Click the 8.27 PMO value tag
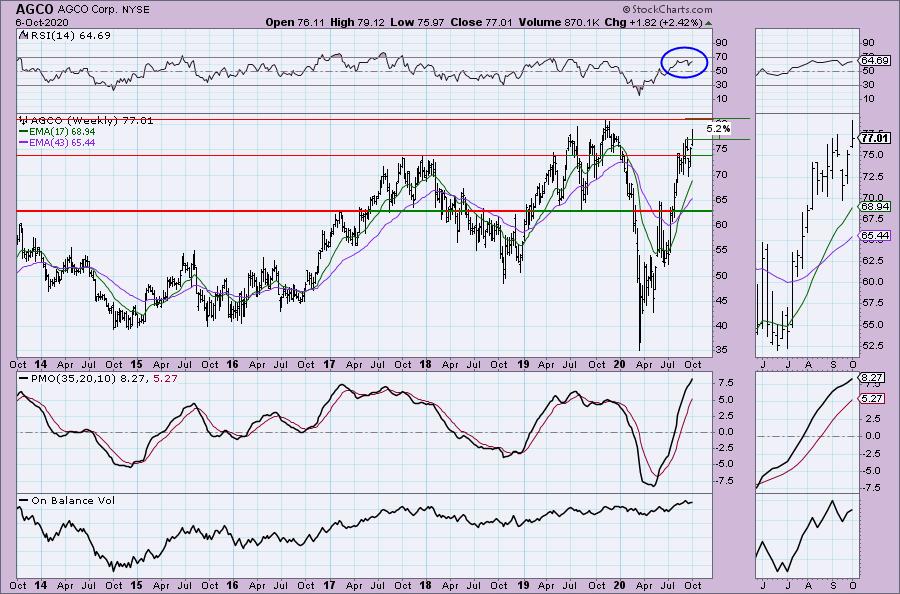 click(872, 378)
